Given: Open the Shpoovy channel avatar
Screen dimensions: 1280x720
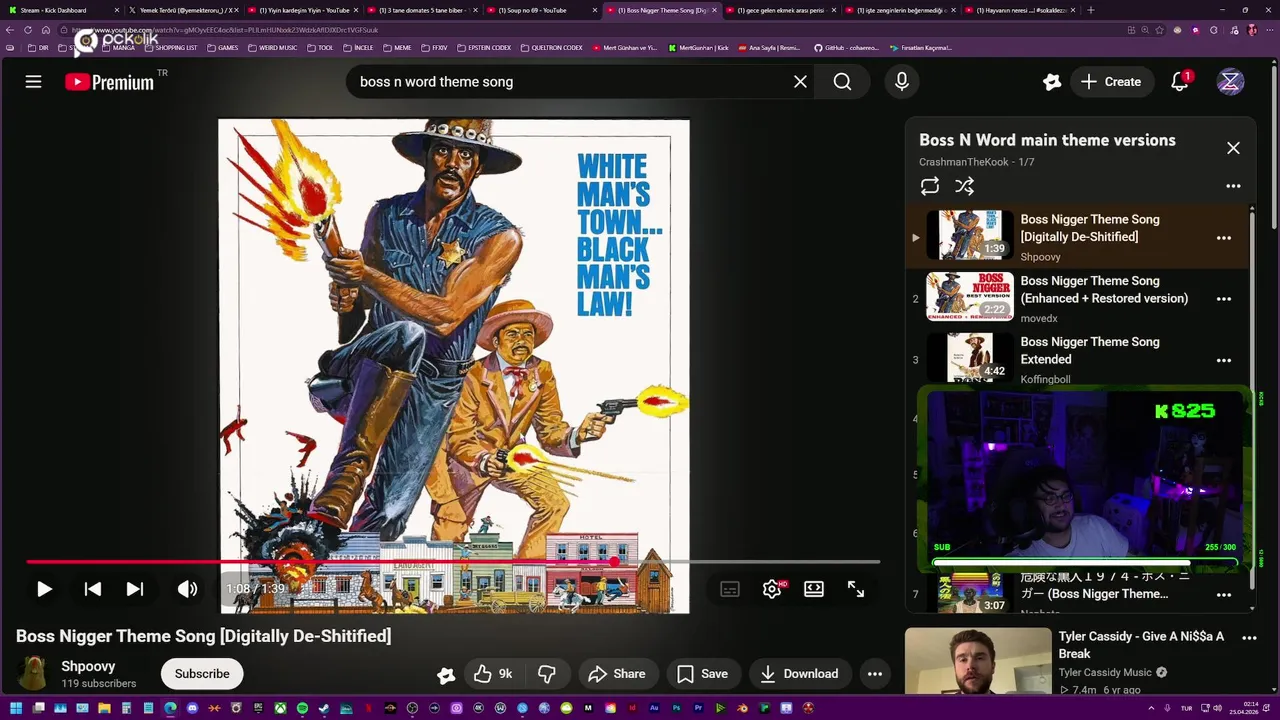Looking at the screenshot, I should tap(33, 674).
